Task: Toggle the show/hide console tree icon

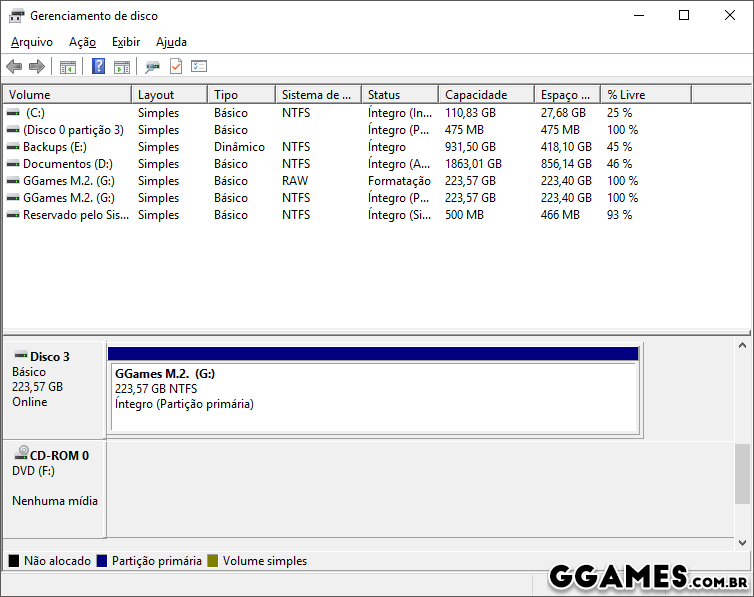Action: point(68,67)
